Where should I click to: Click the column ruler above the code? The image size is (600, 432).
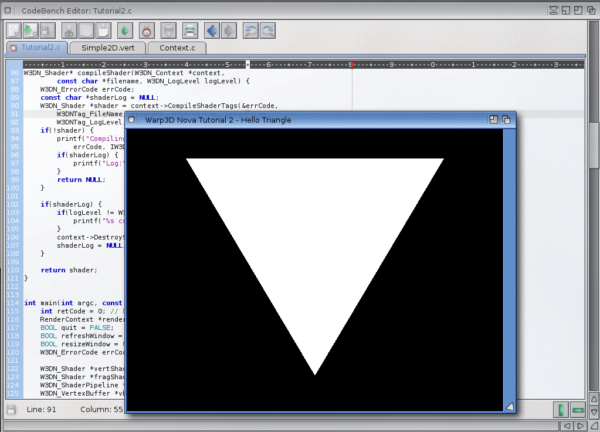[303, 65]
